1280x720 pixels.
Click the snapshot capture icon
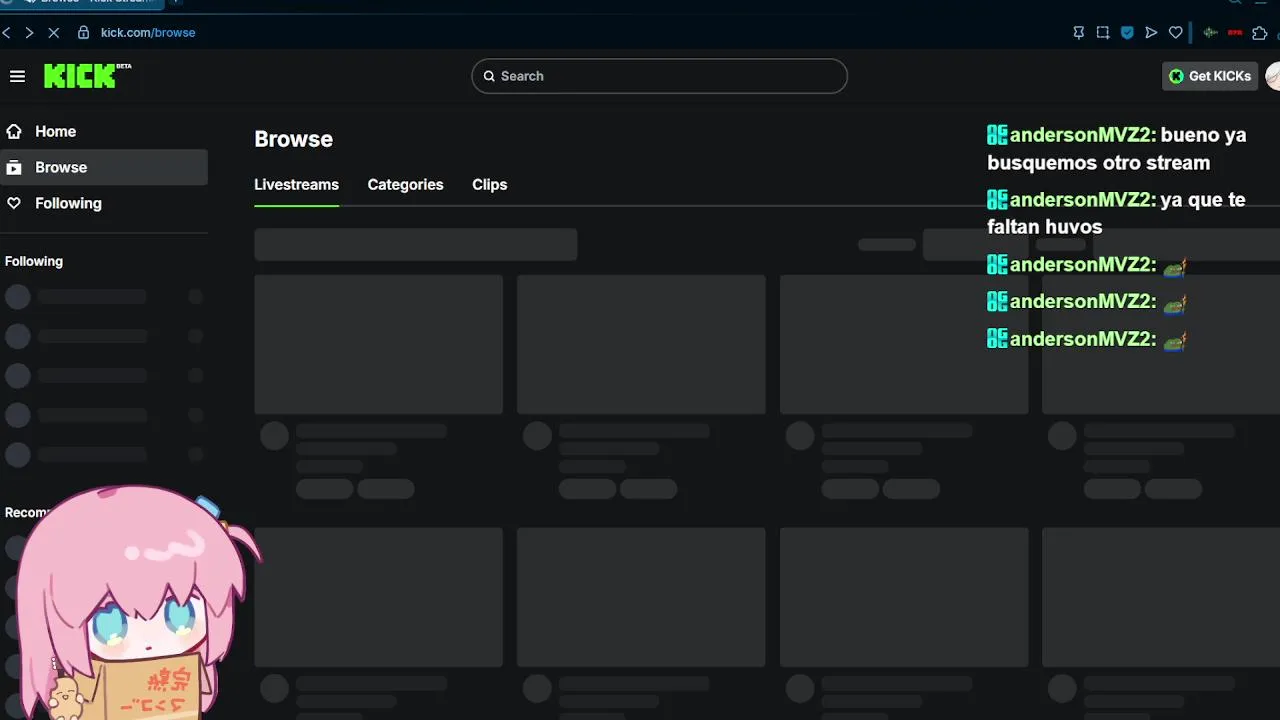click(x=1103, y=32)
